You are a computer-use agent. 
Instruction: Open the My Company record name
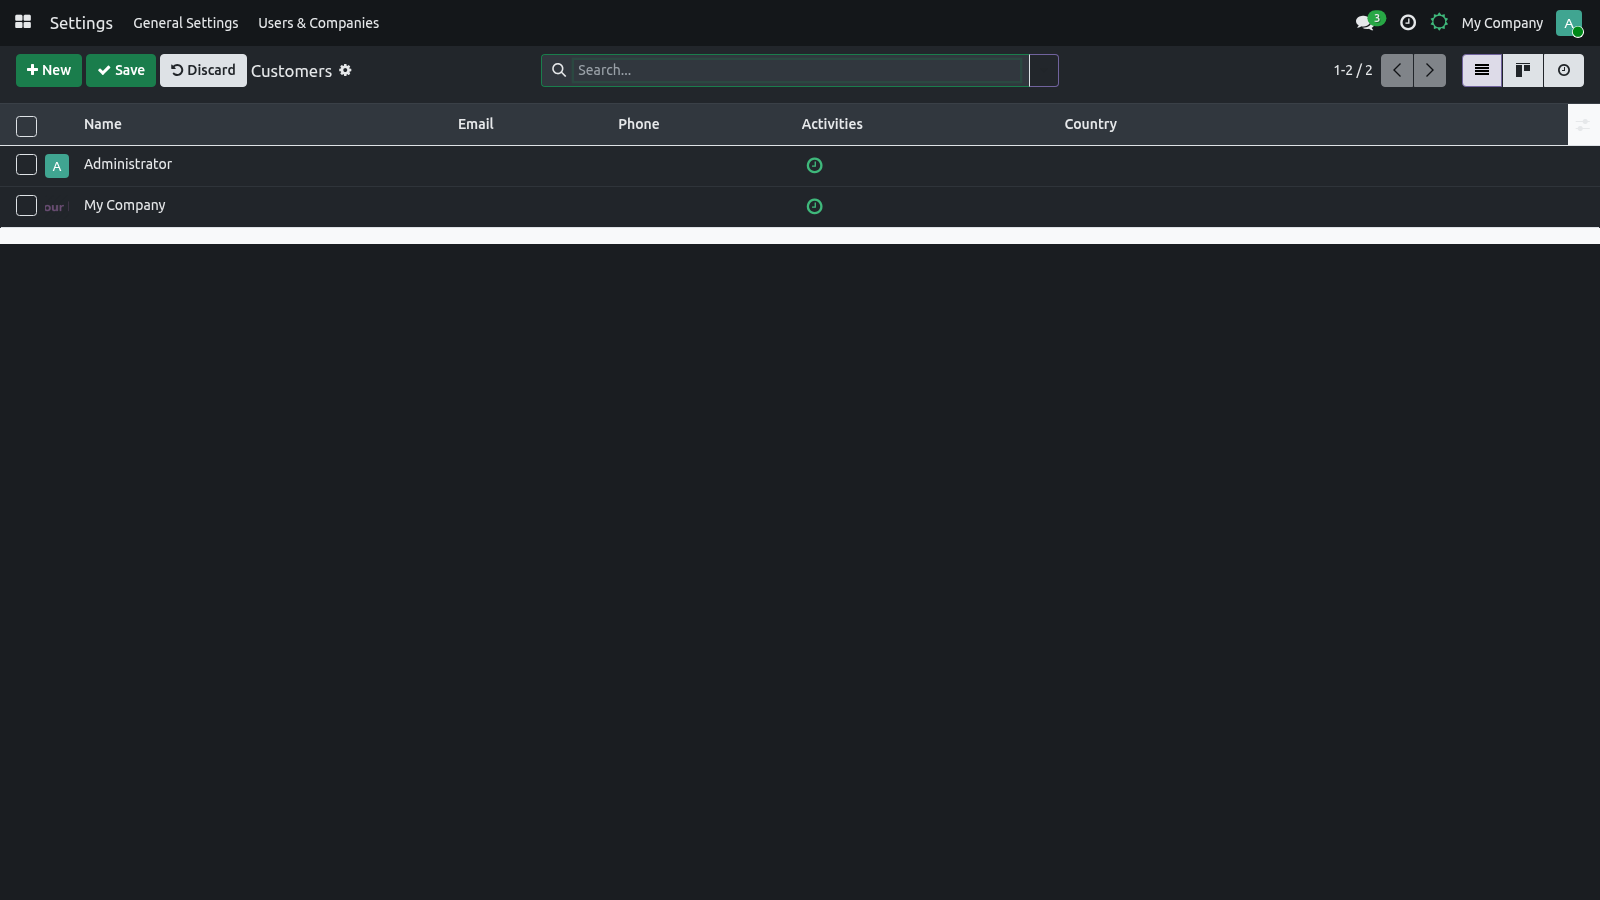point(125,205)
